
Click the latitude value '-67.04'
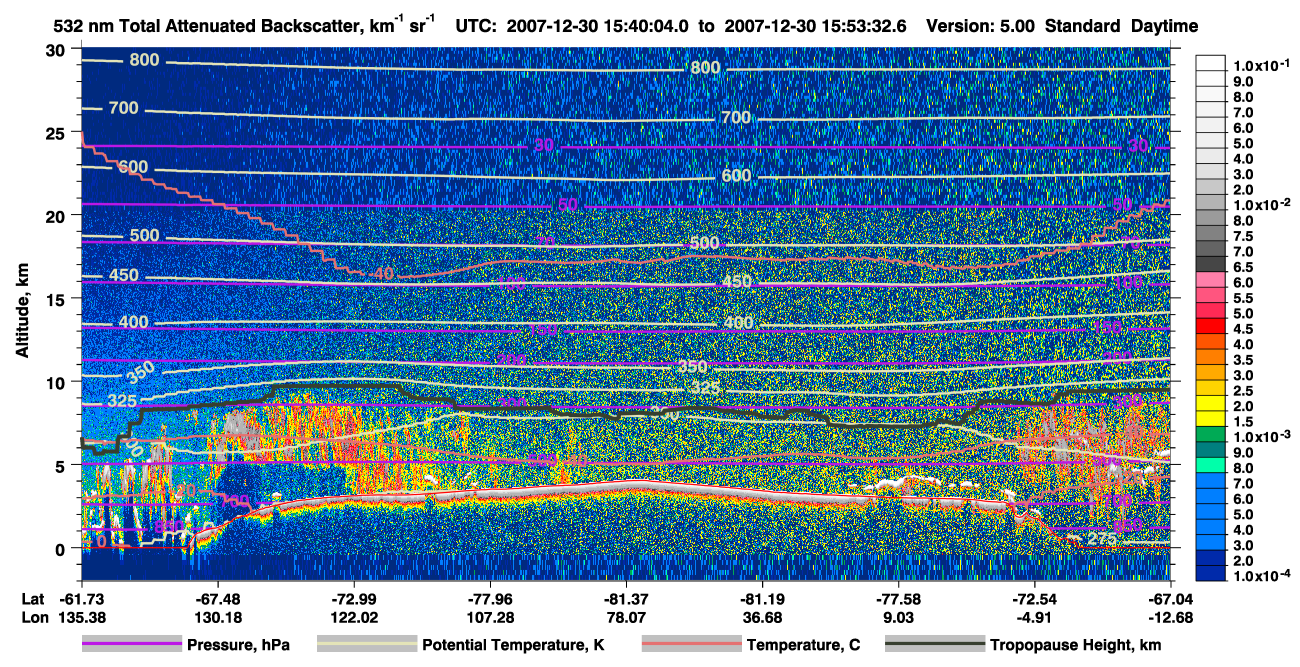click(1170, 599)
